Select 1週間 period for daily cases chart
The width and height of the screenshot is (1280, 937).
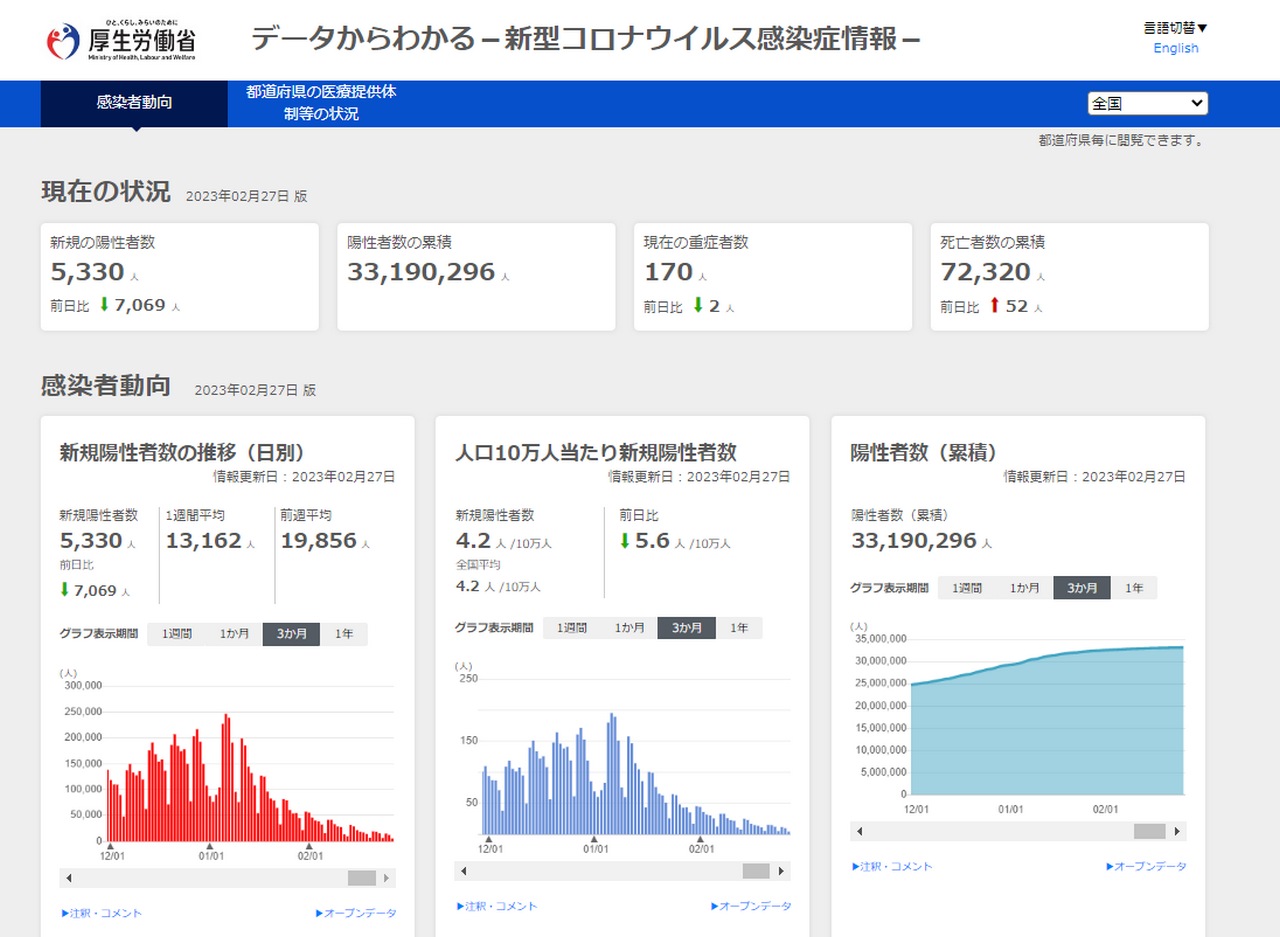176,634
